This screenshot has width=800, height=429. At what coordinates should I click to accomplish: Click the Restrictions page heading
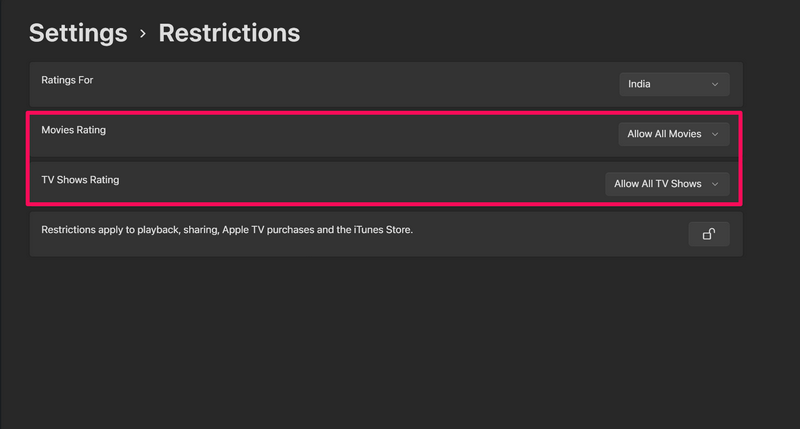click(x=229, y=32)
